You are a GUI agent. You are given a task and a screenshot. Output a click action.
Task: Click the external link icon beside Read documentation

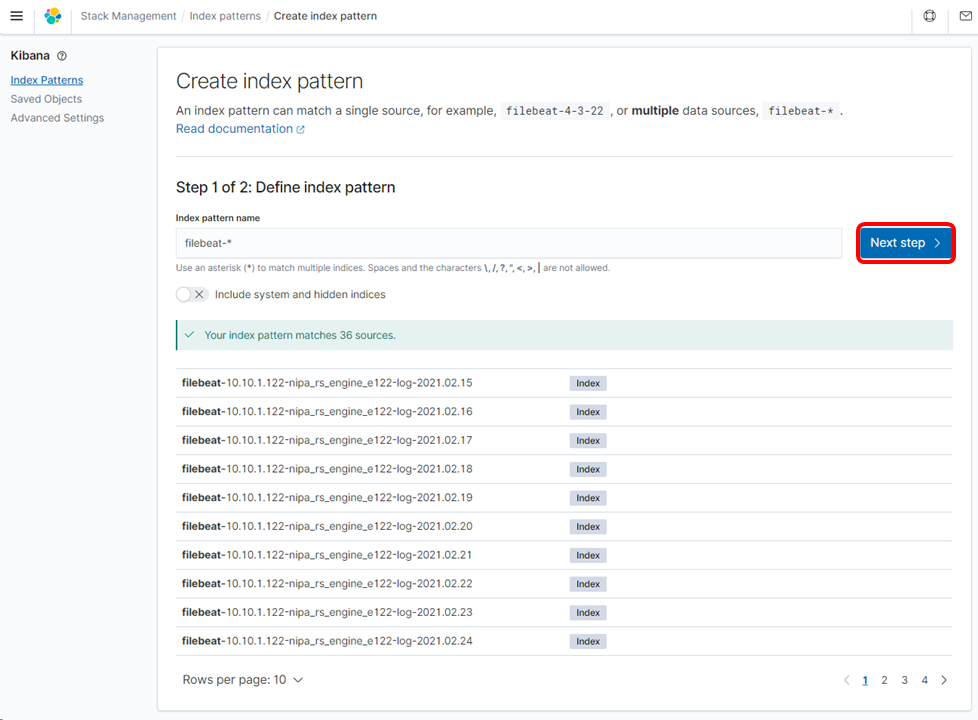(300, 129)
